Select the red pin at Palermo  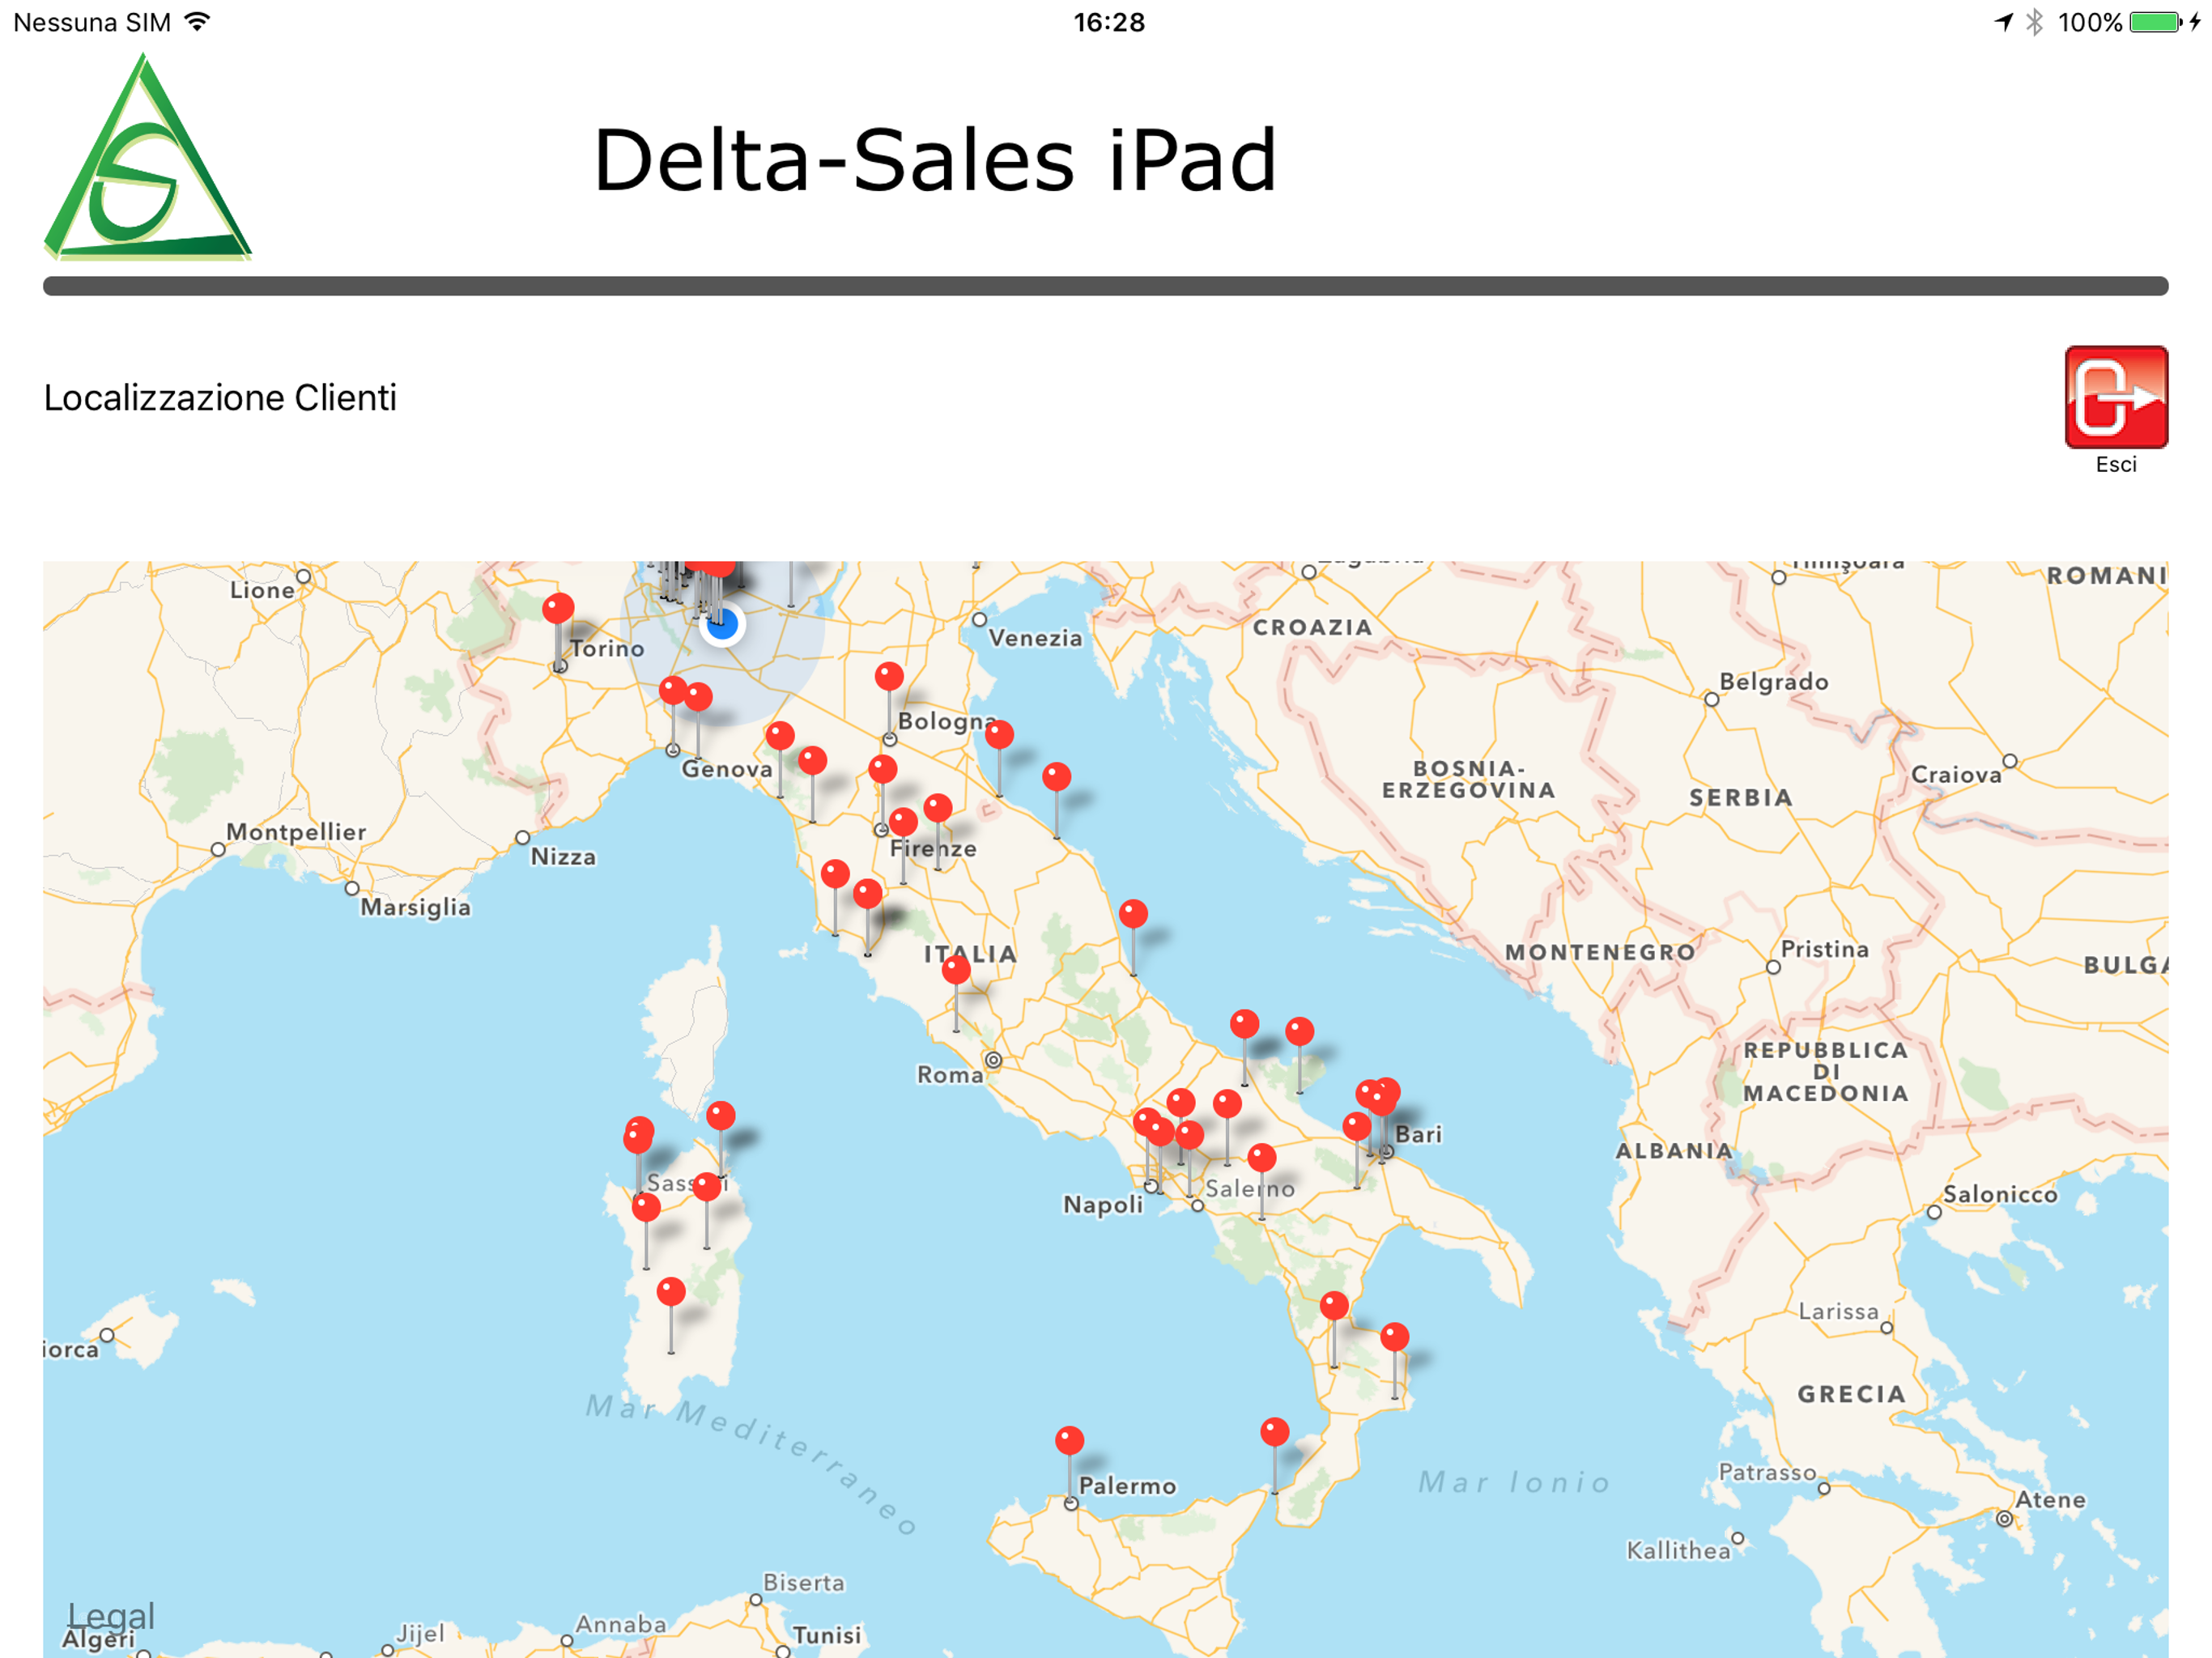pos(1069,1441)
